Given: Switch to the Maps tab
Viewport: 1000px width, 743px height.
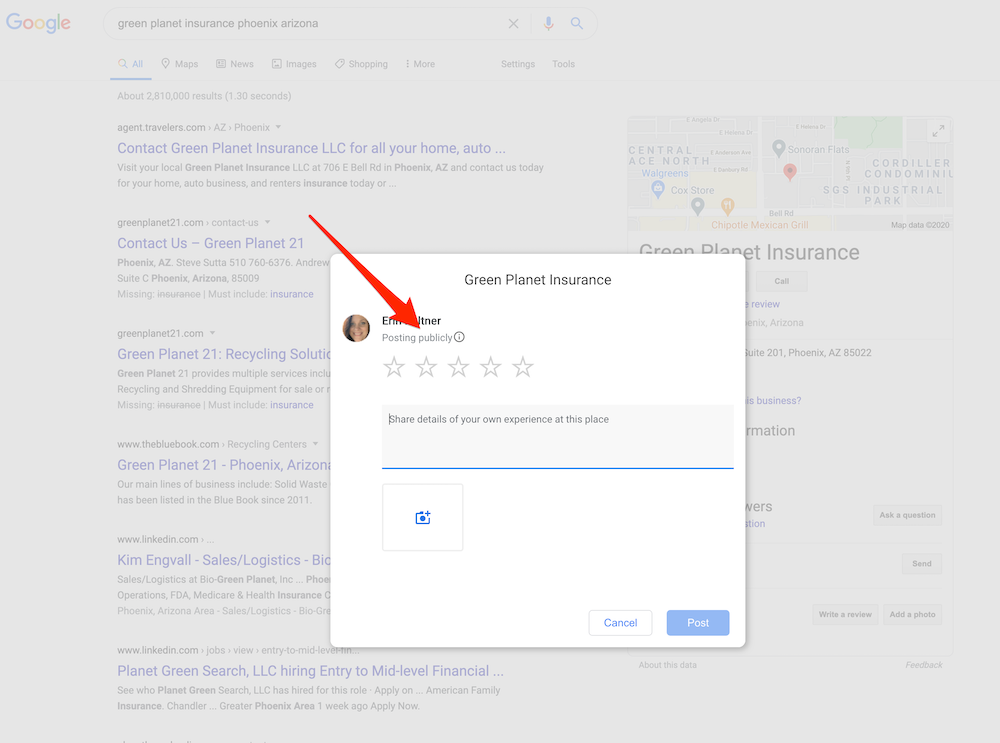Looking at the screenshot, I should tap(179, 64).
